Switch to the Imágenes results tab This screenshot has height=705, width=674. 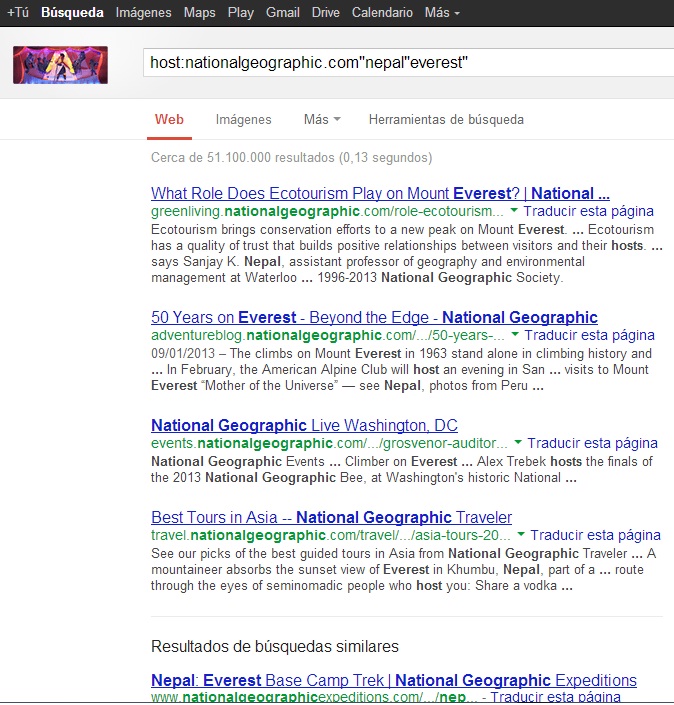point(243,120)
